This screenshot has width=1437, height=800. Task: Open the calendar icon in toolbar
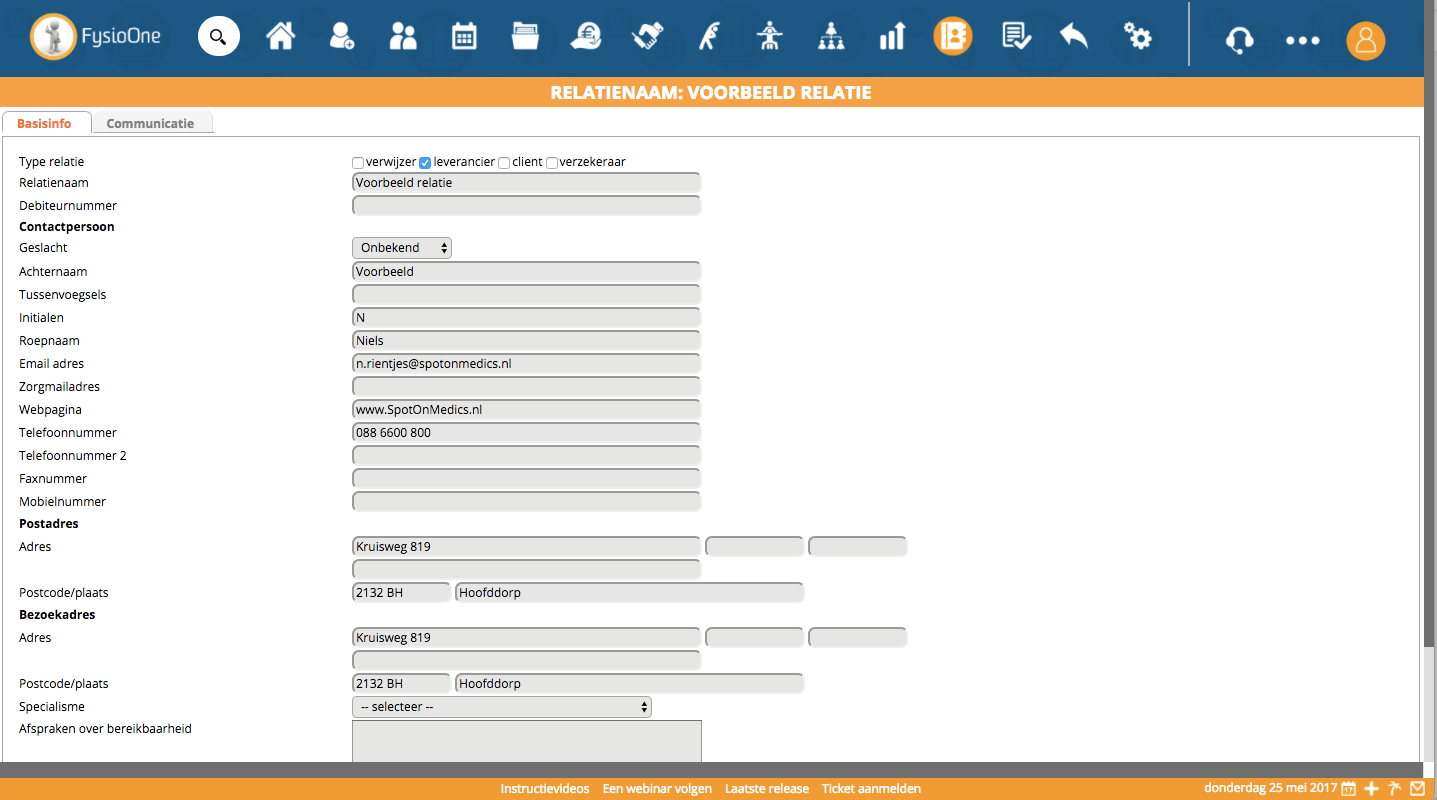(x=464, y=38)
